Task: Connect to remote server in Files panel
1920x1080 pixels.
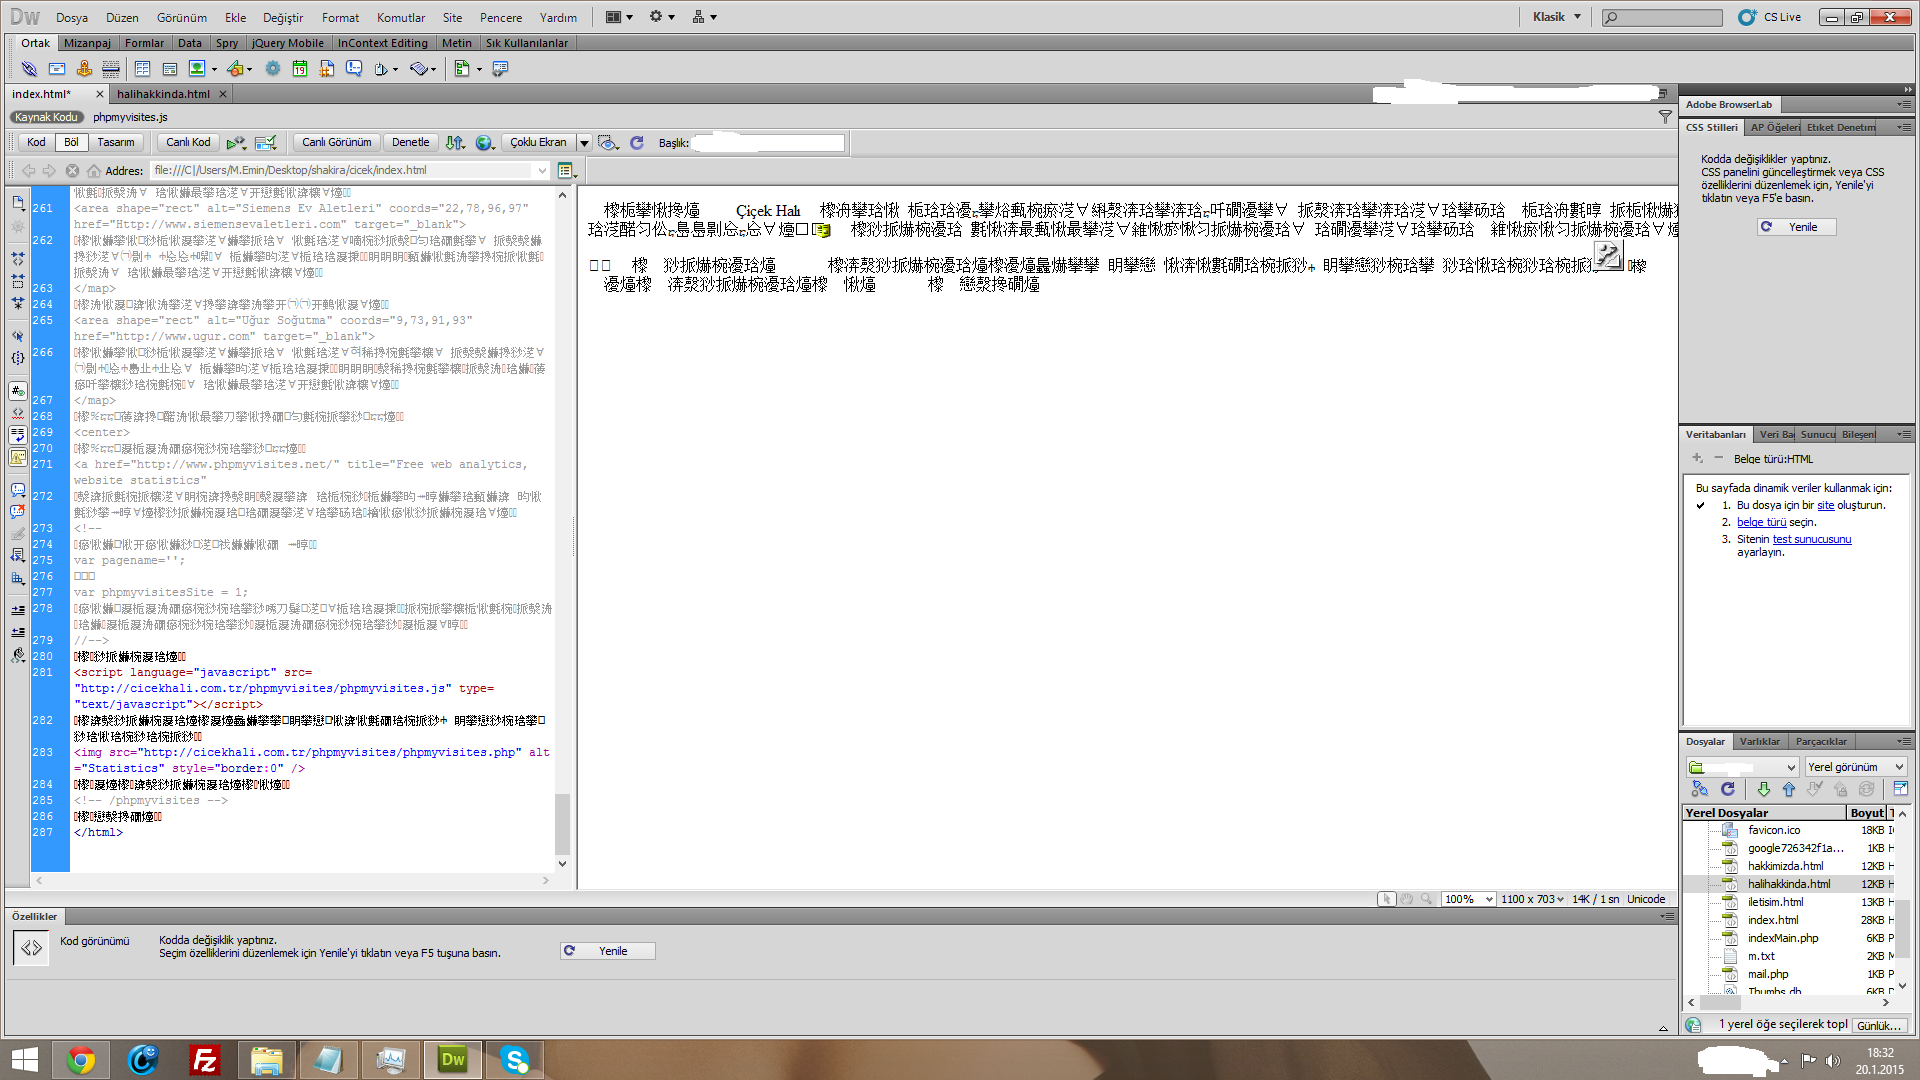Action: pos(1699,789)
